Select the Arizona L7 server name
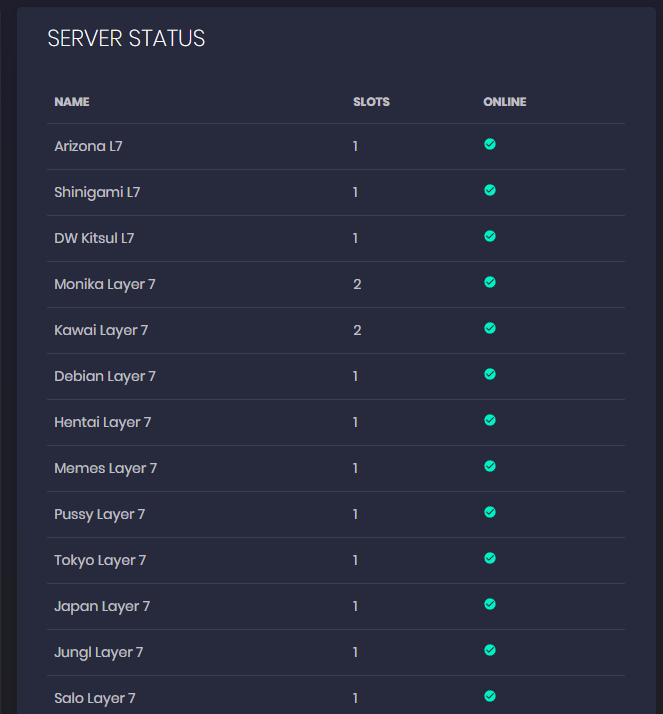 pyautogui.click(x=88, y=146)
